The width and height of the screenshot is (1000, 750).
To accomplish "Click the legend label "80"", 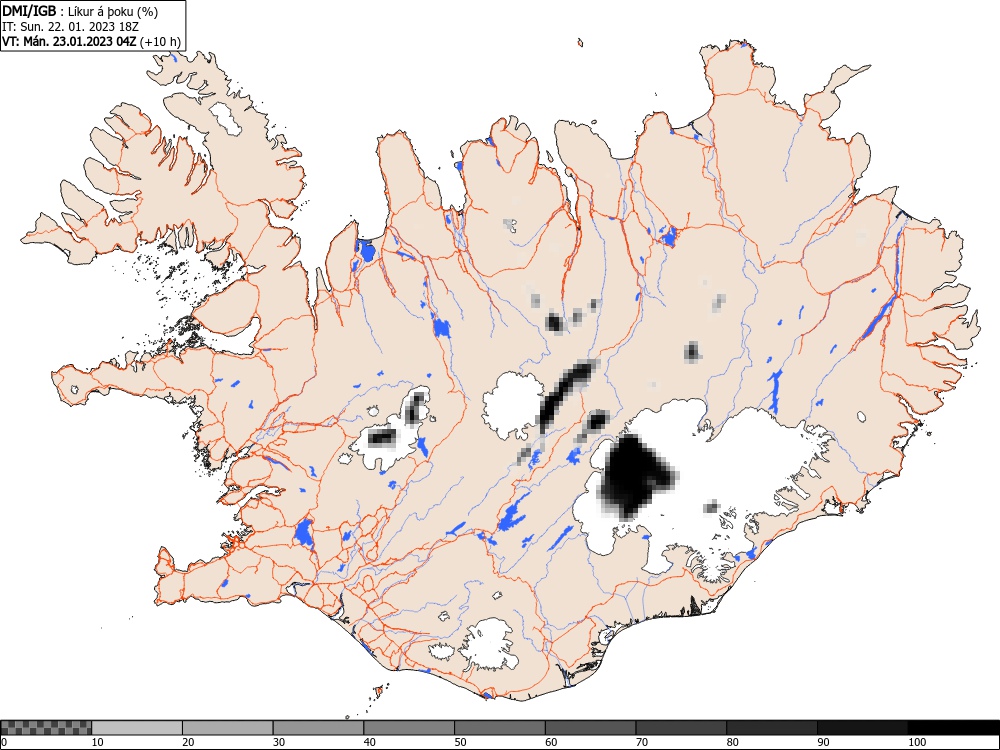I will point(732,742).
